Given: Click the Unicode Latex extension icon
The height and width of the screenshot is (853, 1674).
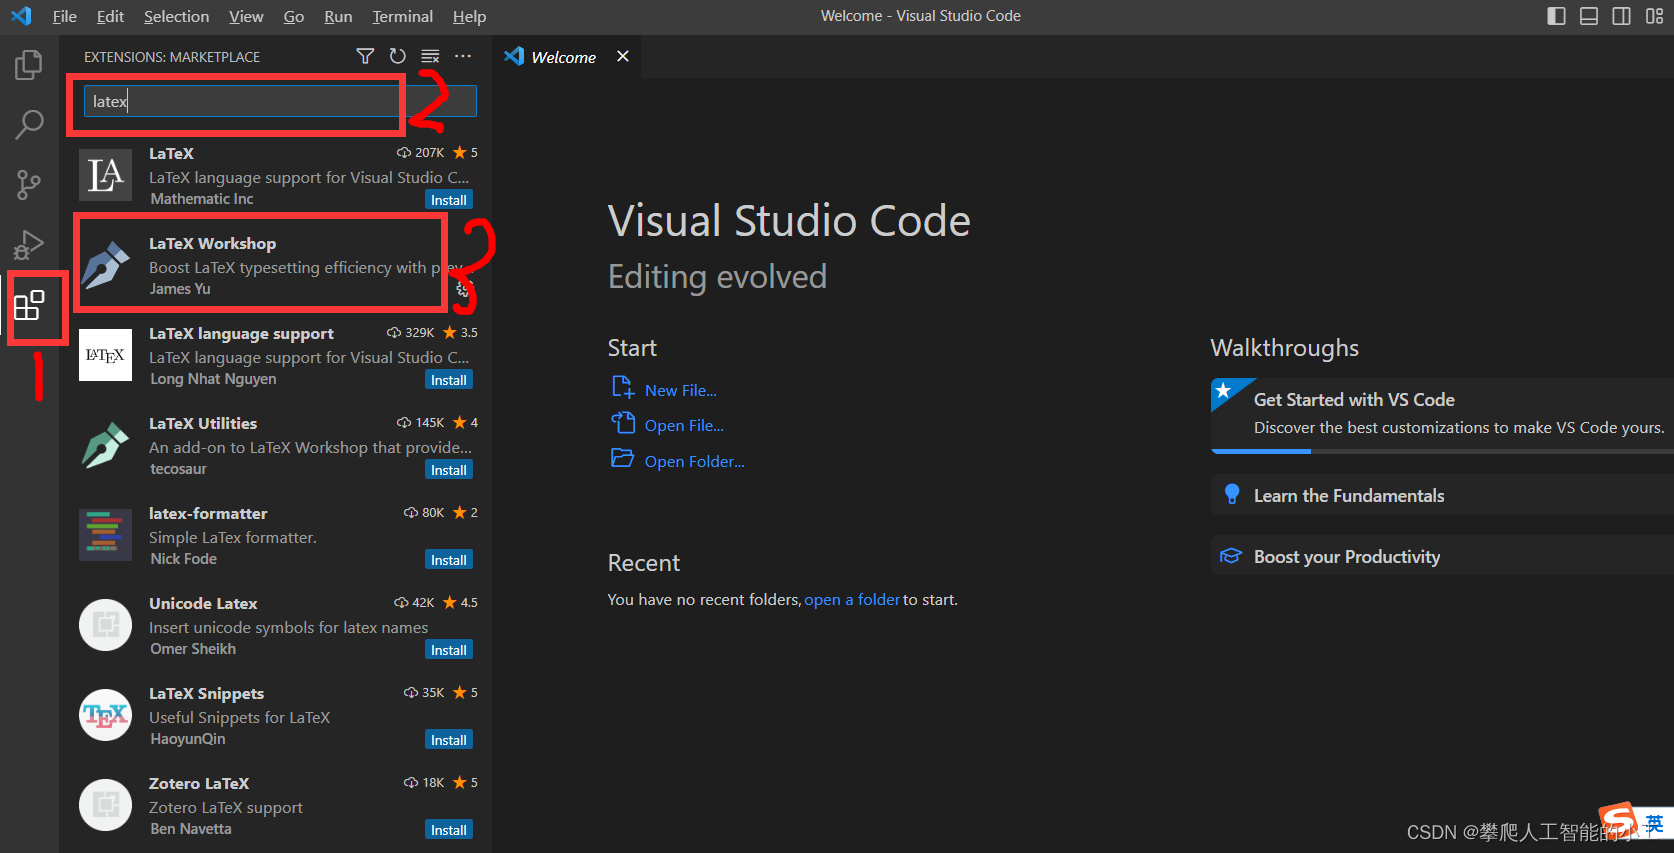Looking at the screenshot, I should point(106,625).
